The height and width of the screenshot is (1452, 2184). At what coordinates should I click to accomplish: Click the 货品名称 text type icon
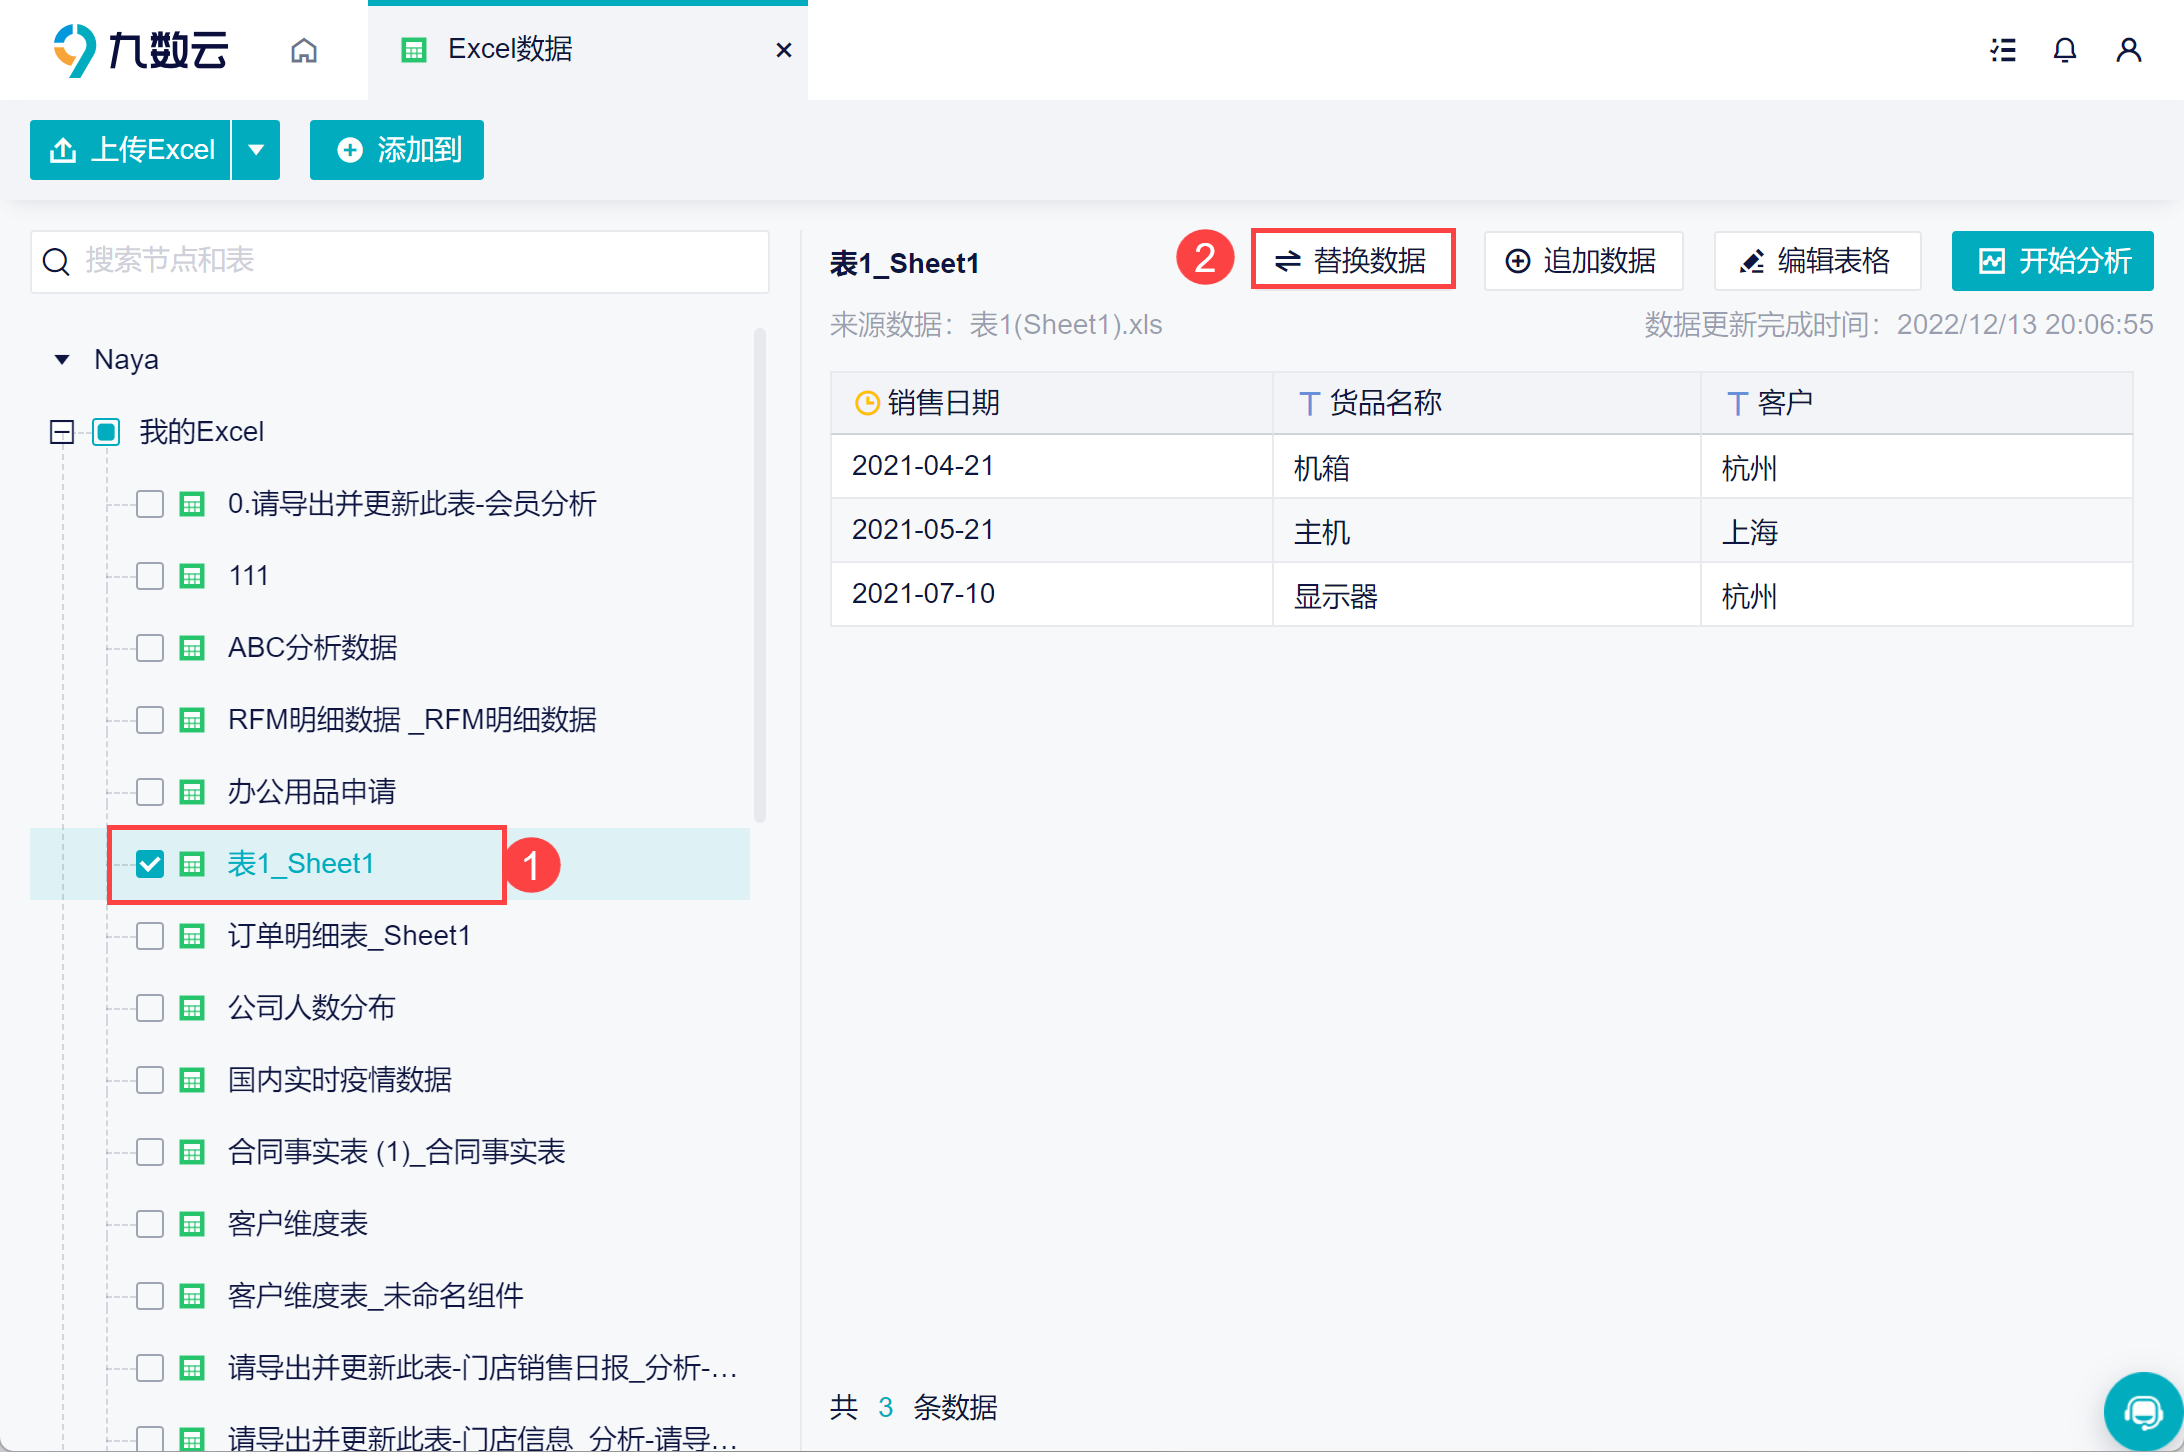tap(1309, 404)
